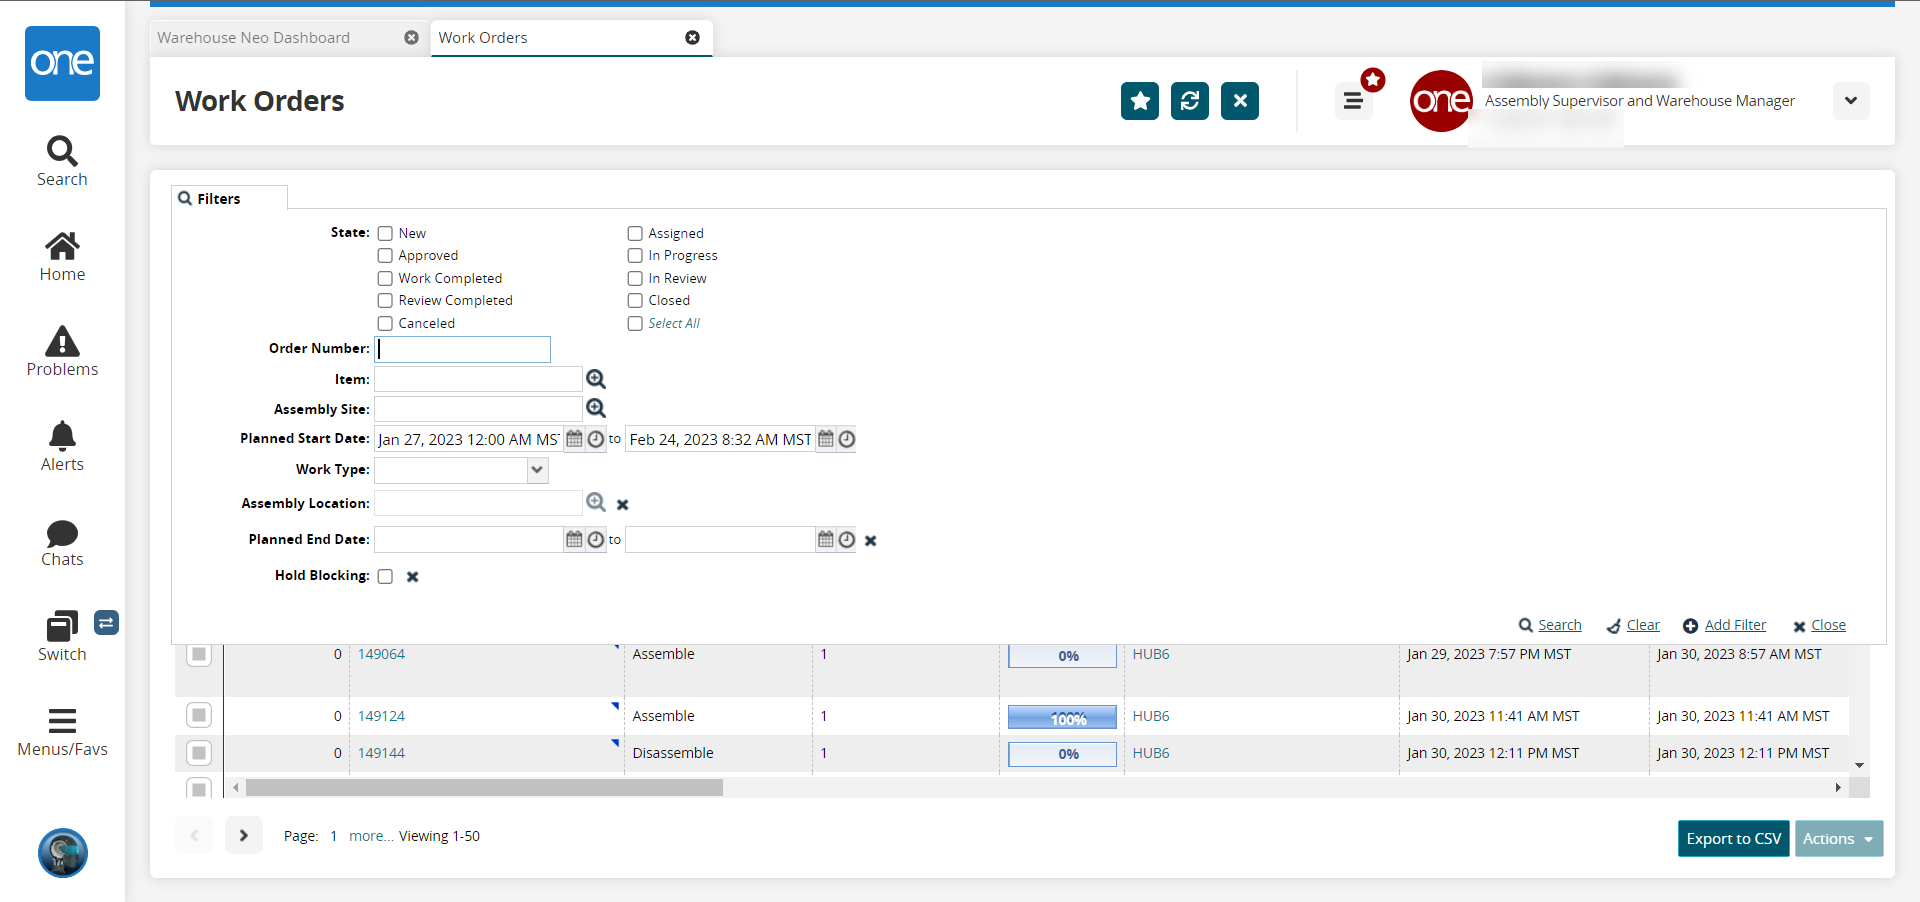Click the Export to CSV button

pos(1733,839)
